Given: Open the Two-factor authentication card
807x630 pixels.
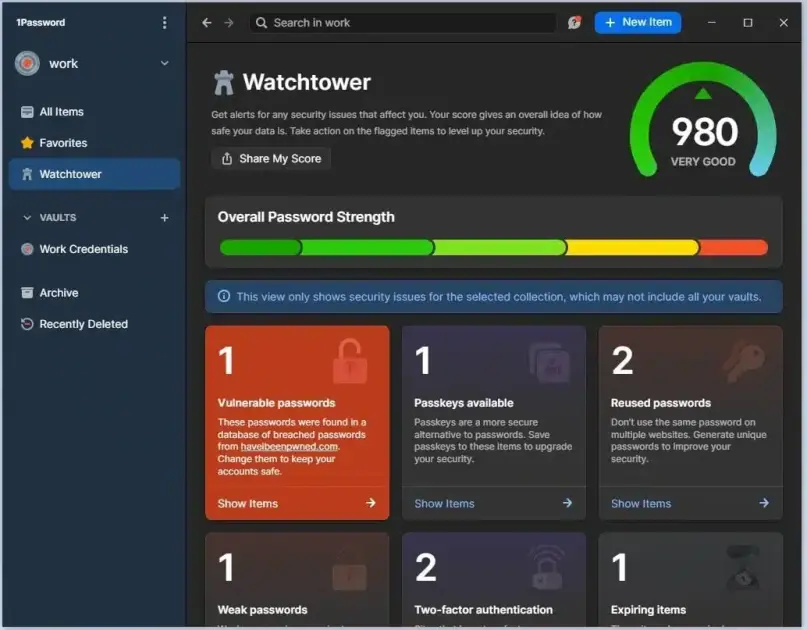Looking at the screenshot, I should click(494, 580).
